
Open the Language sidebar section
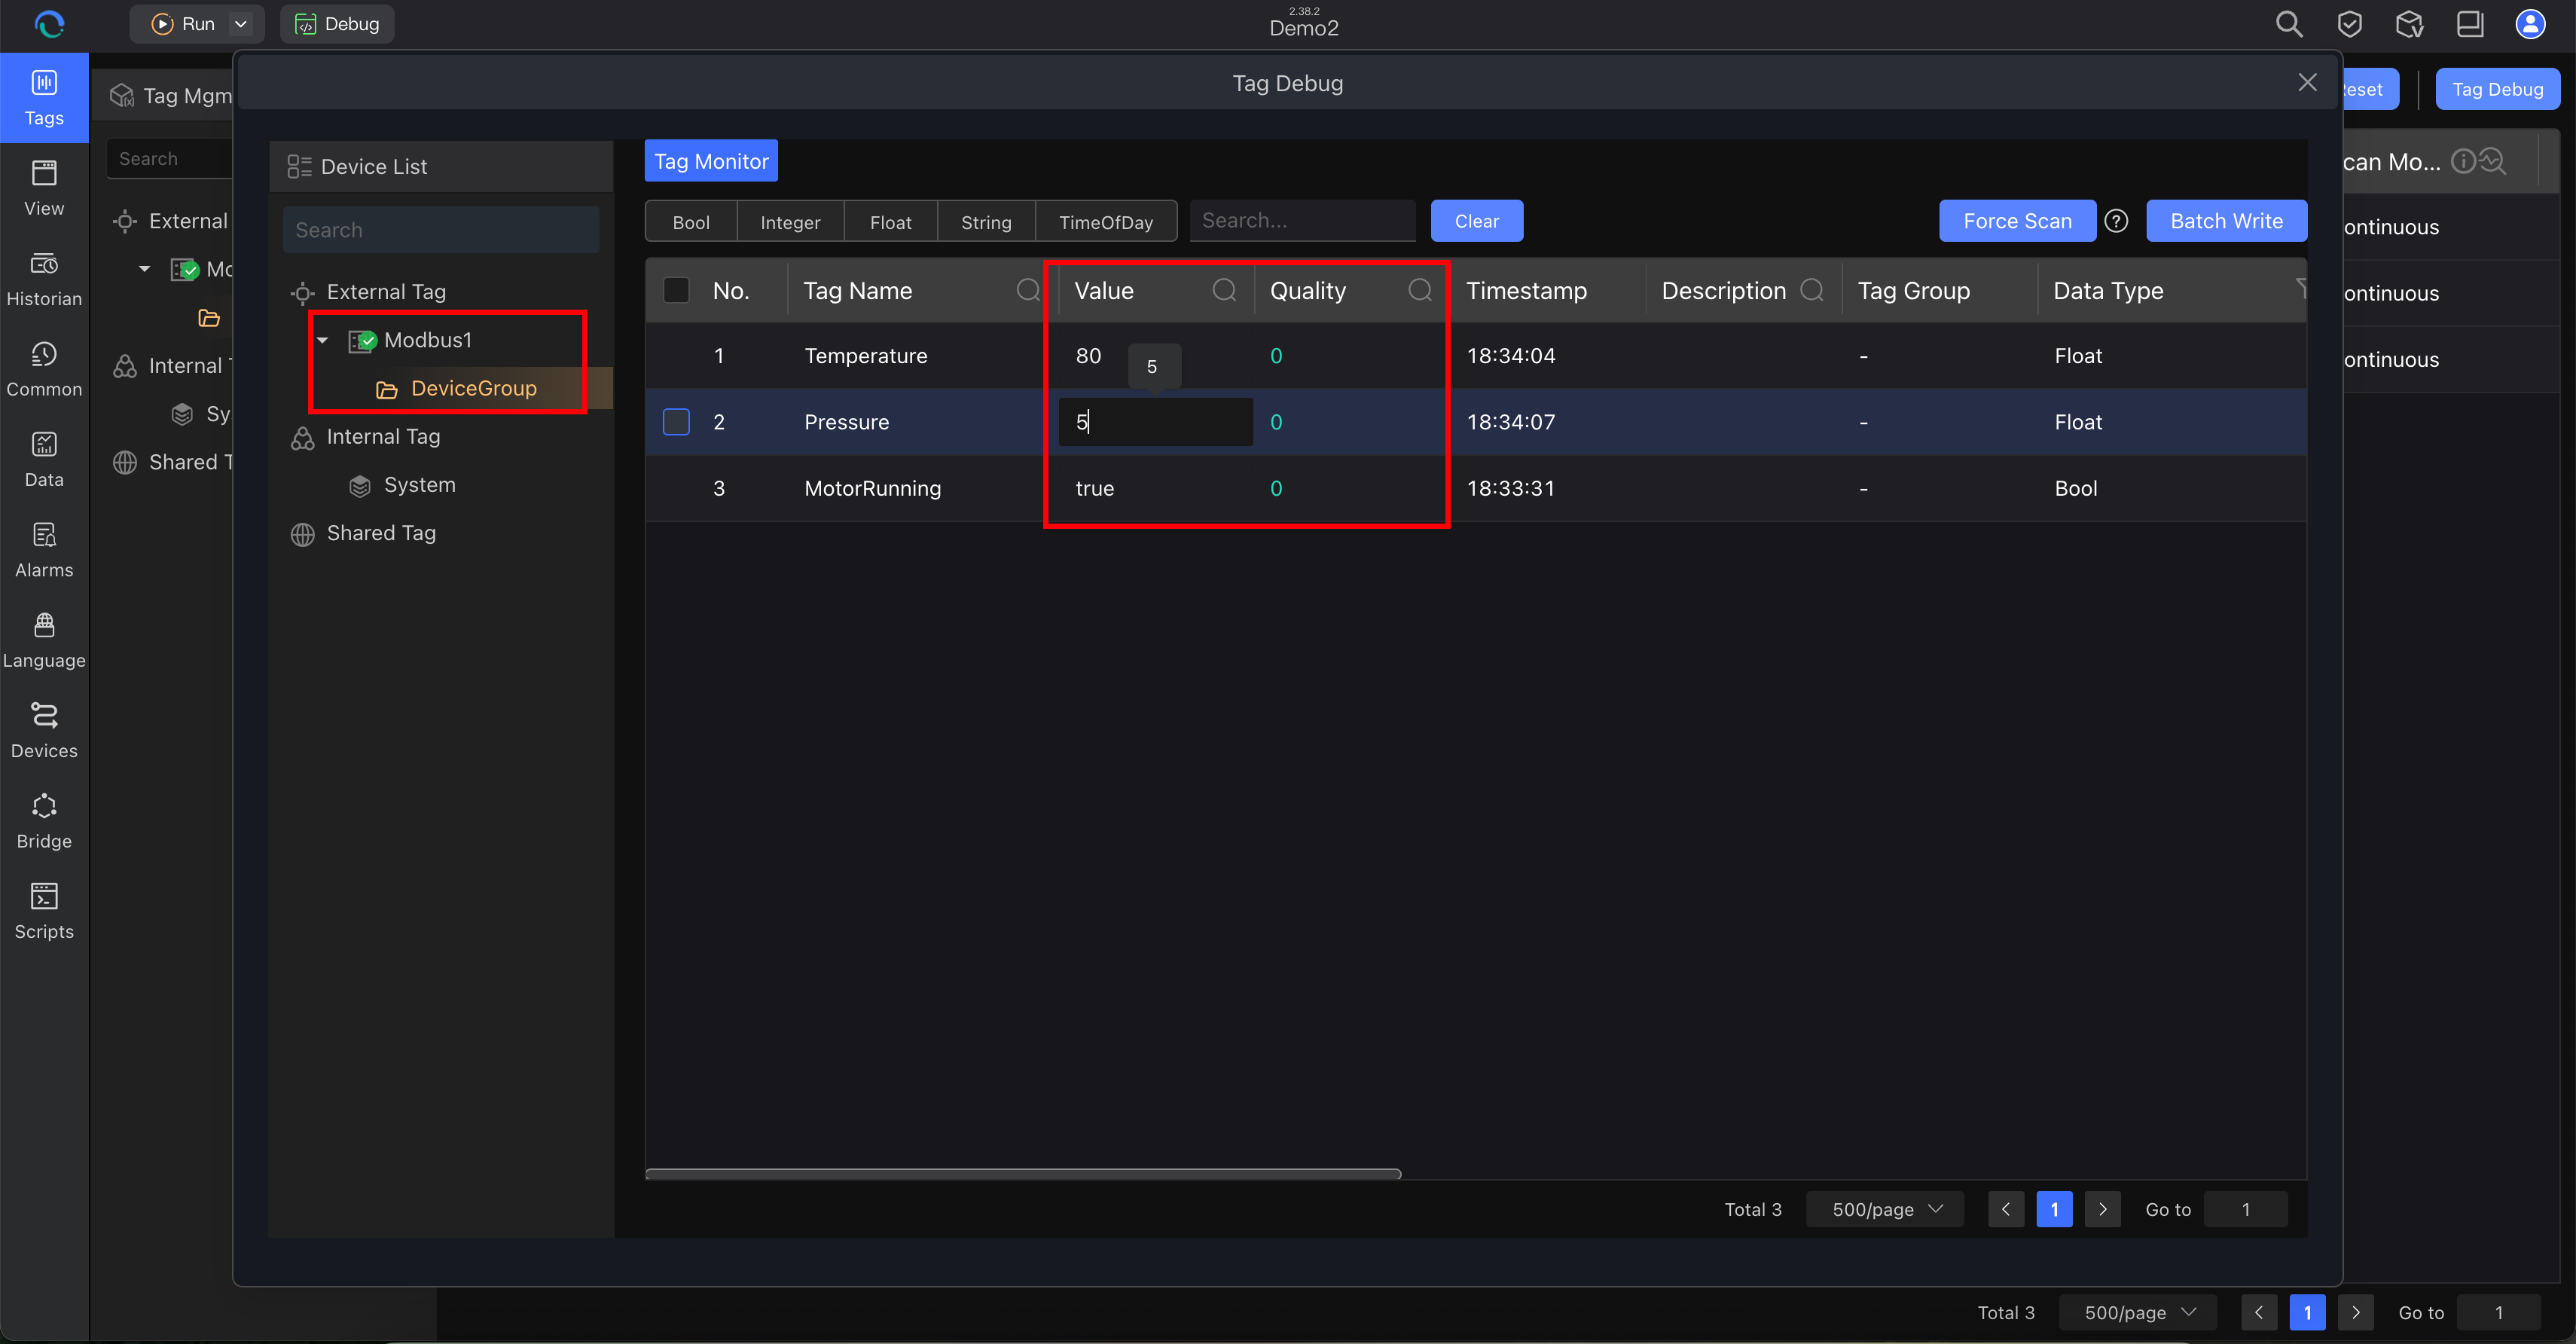point(44,640)
